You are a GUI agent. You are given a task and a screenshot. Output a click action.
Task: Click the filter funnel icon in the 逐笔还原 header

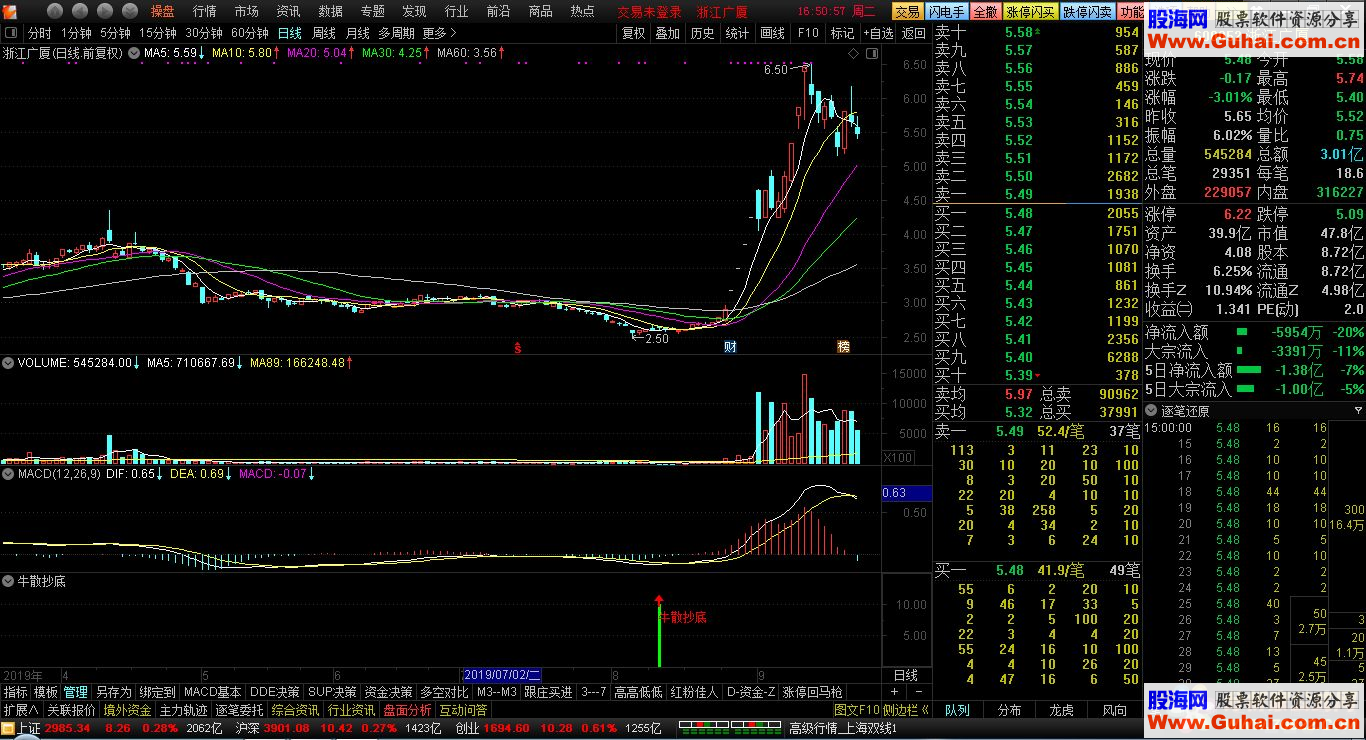pos(1357,411)
